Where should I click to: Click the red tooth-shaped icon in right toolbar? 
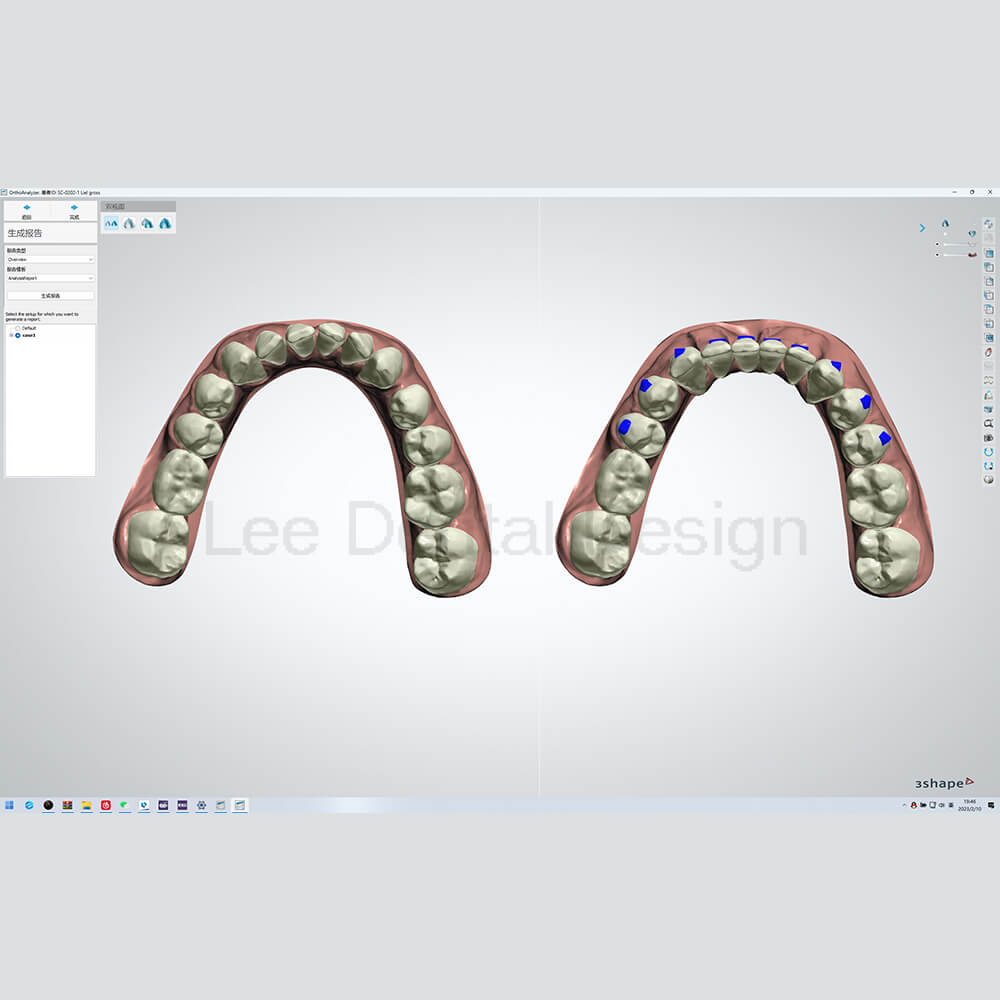point(989,352)
